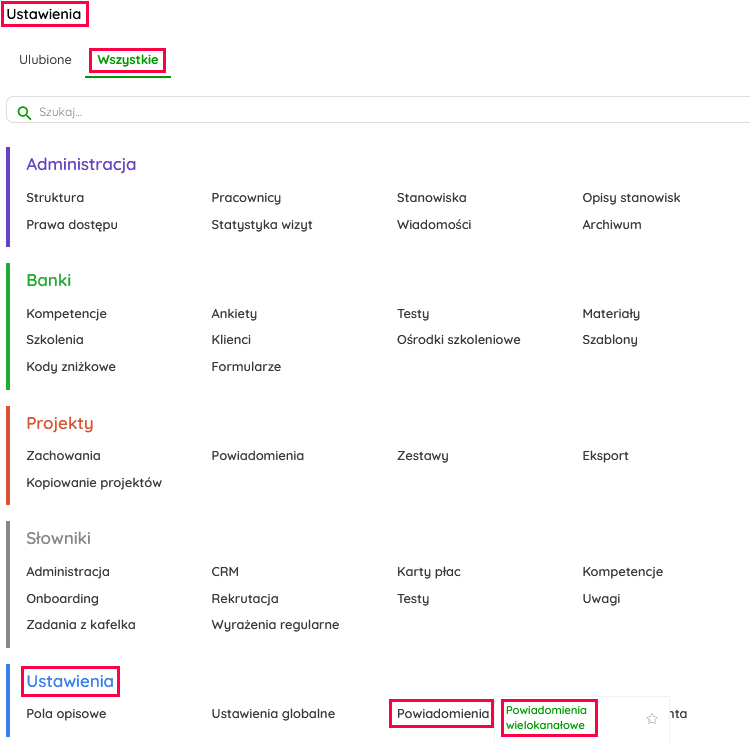Select Ośrodki szkoleniowe
Image resolution: width=750 pixels, height=743 pixels.
458,340
